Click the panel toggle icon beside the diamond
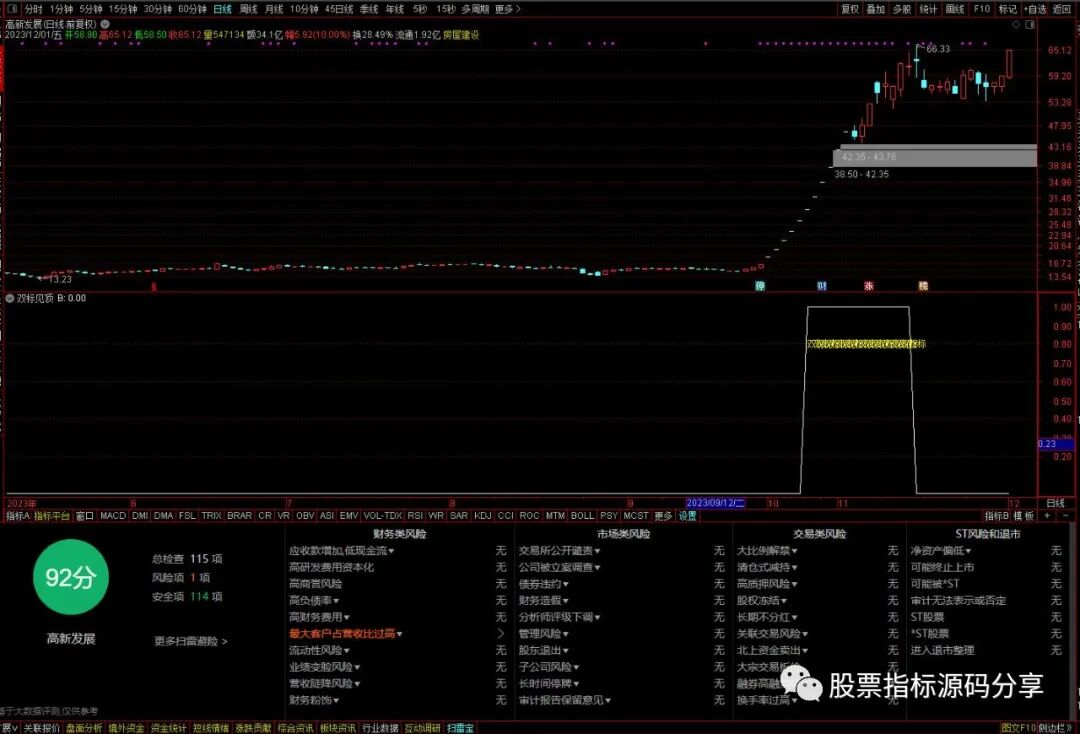The height and width of the screenshot is (734, 1080). (1030, 24)
